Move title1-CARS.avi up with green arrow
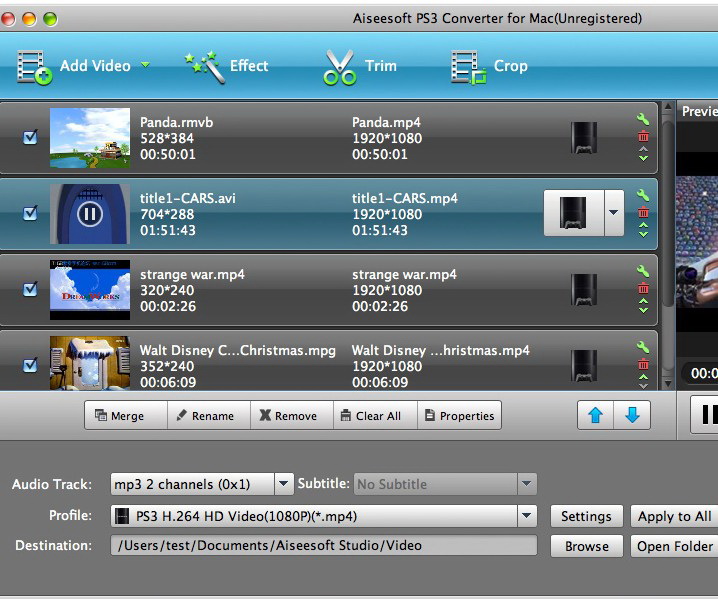 click(643, 225)
